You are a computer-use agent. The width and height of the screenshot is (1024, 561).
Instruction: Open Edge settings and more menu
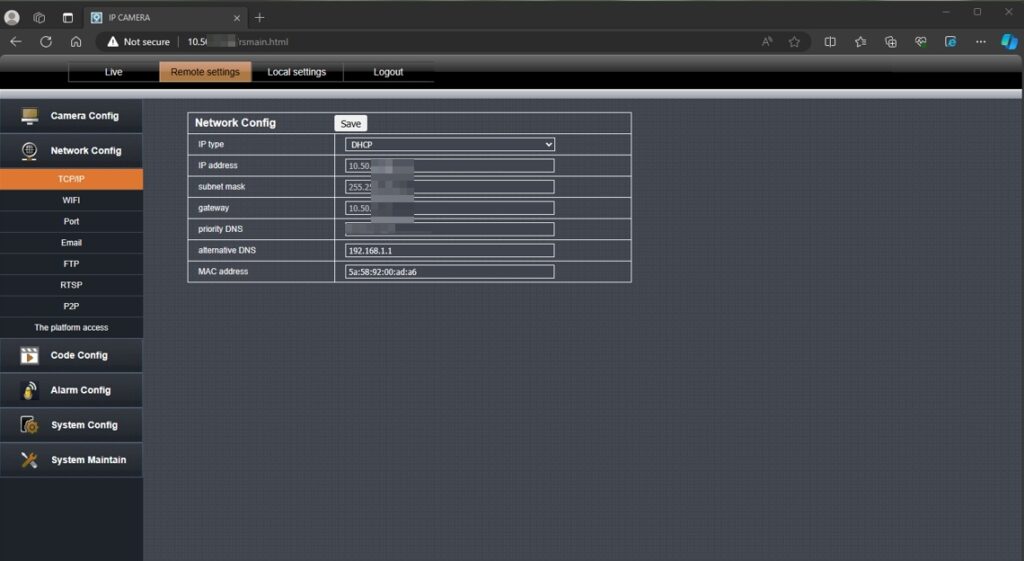tap(981, 42)
